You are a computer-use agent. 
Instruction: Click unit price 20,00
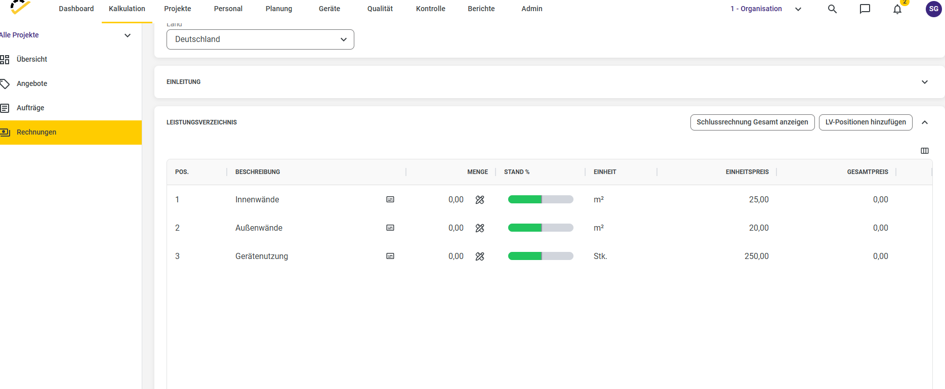click(759, 228)
